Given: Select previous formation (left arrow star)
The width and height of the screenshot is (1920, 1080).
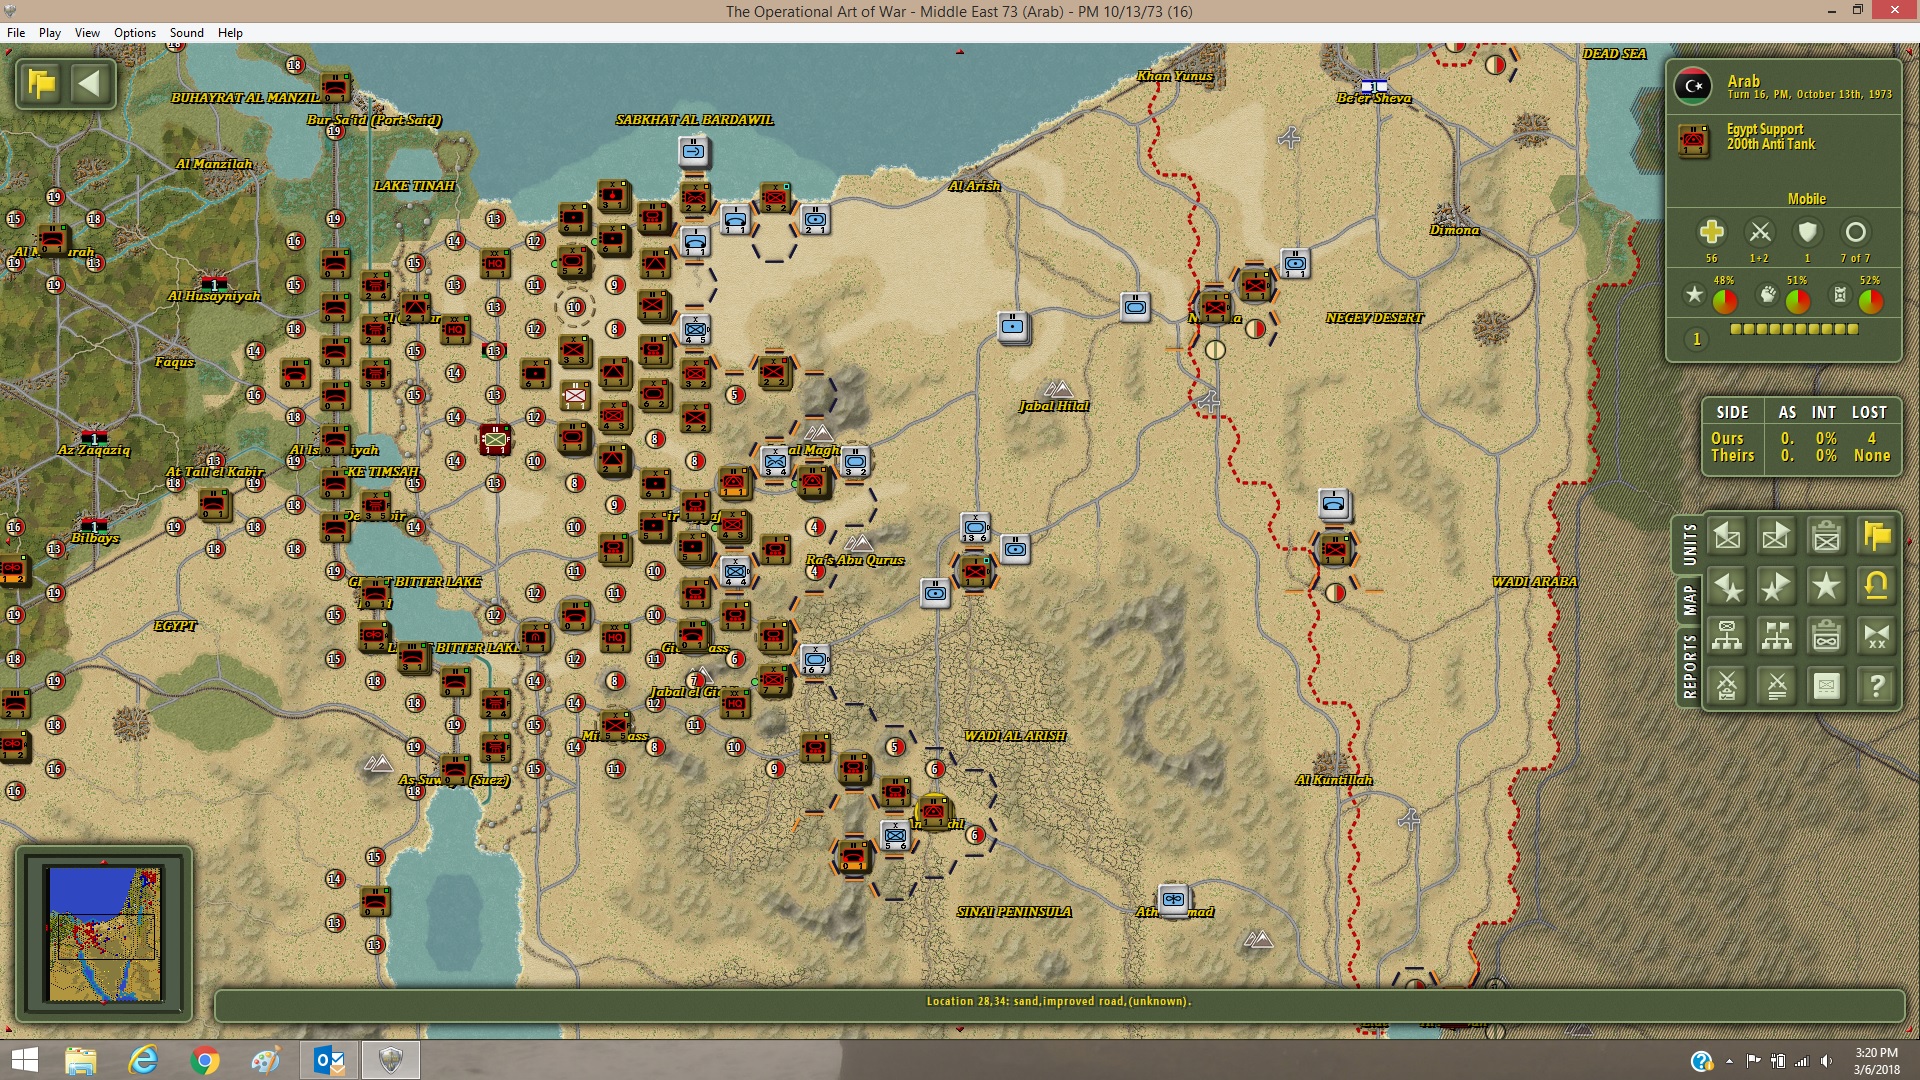Looking at the screenshot, I should point(1727,587).
